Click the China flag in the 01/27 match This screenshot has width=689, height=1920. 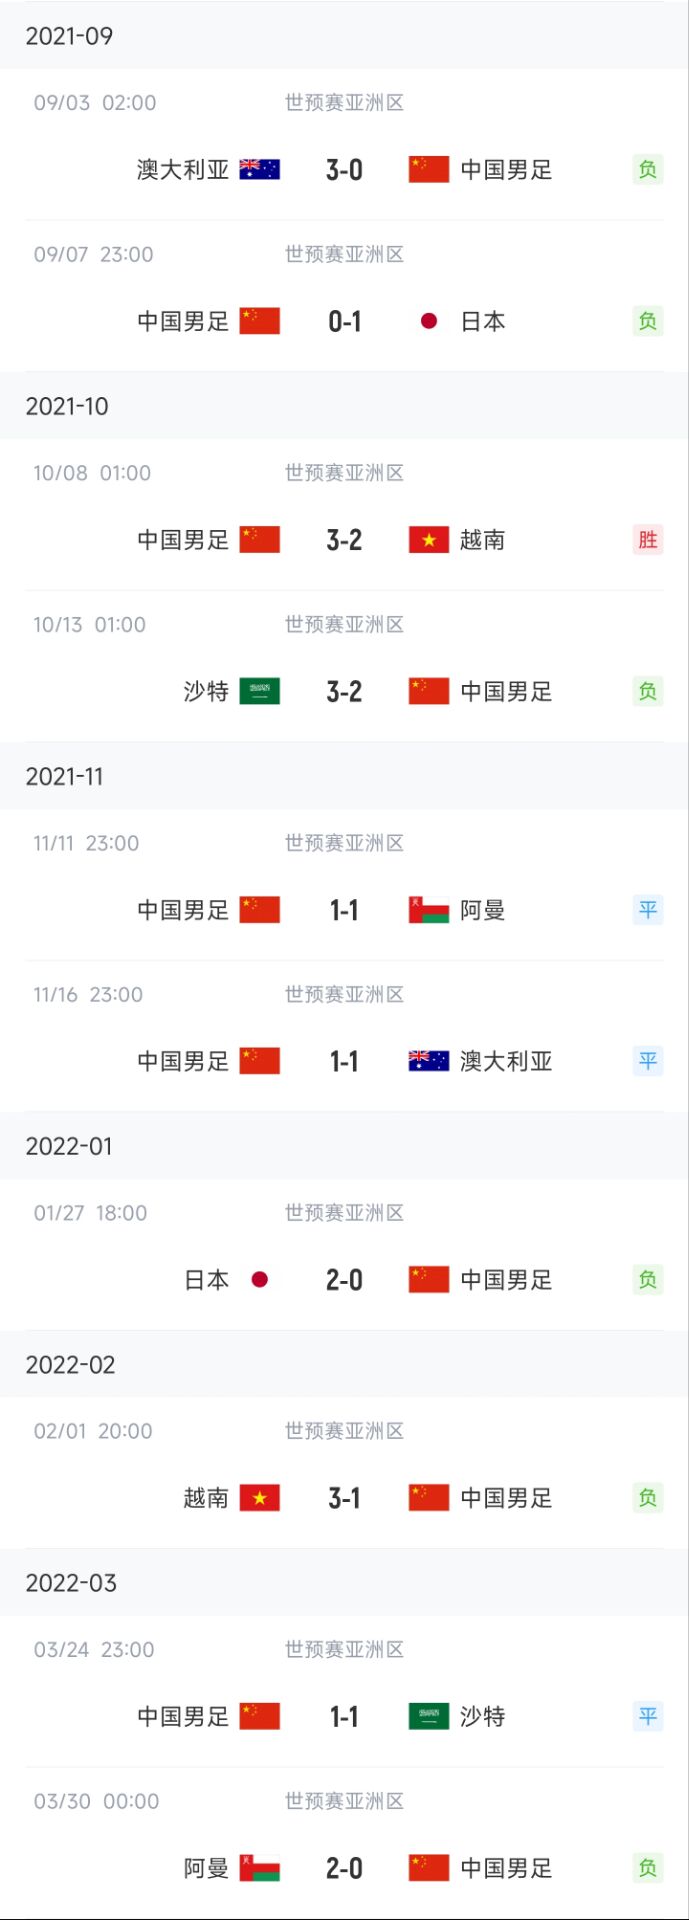click(x=429, y=1279)
